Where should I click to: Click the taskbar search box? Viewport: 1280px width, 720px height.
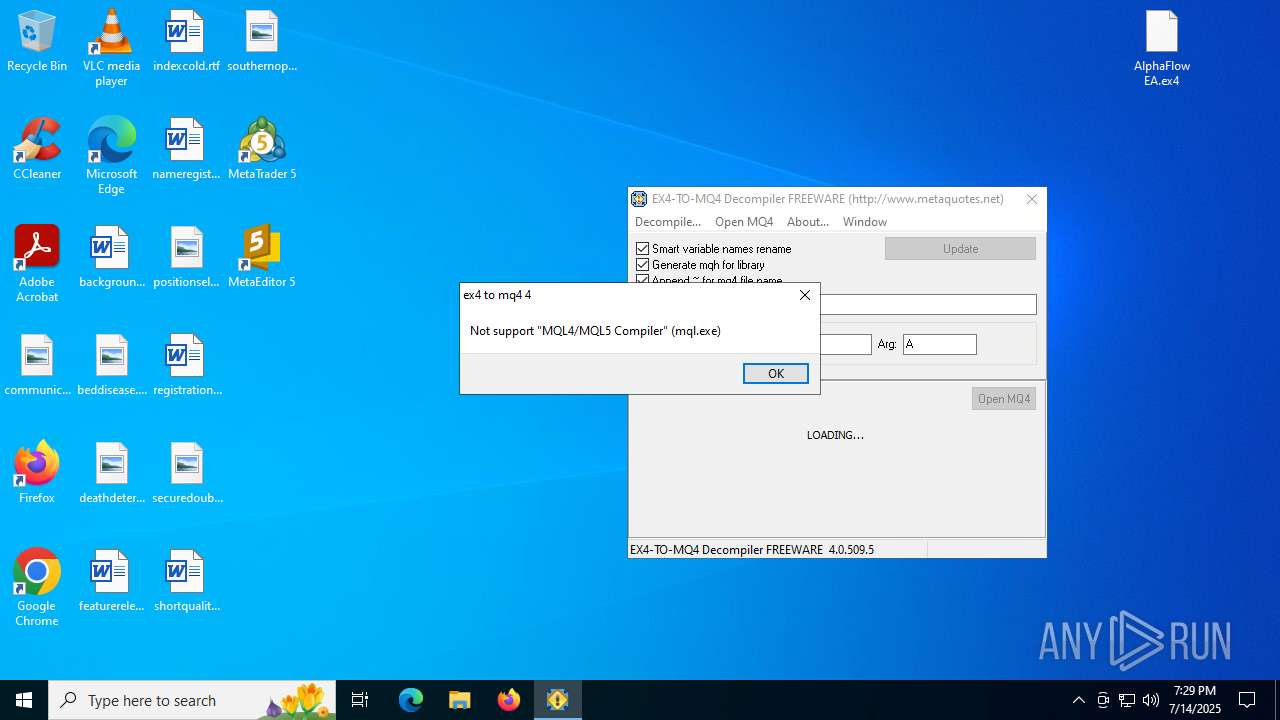(192, 700)
